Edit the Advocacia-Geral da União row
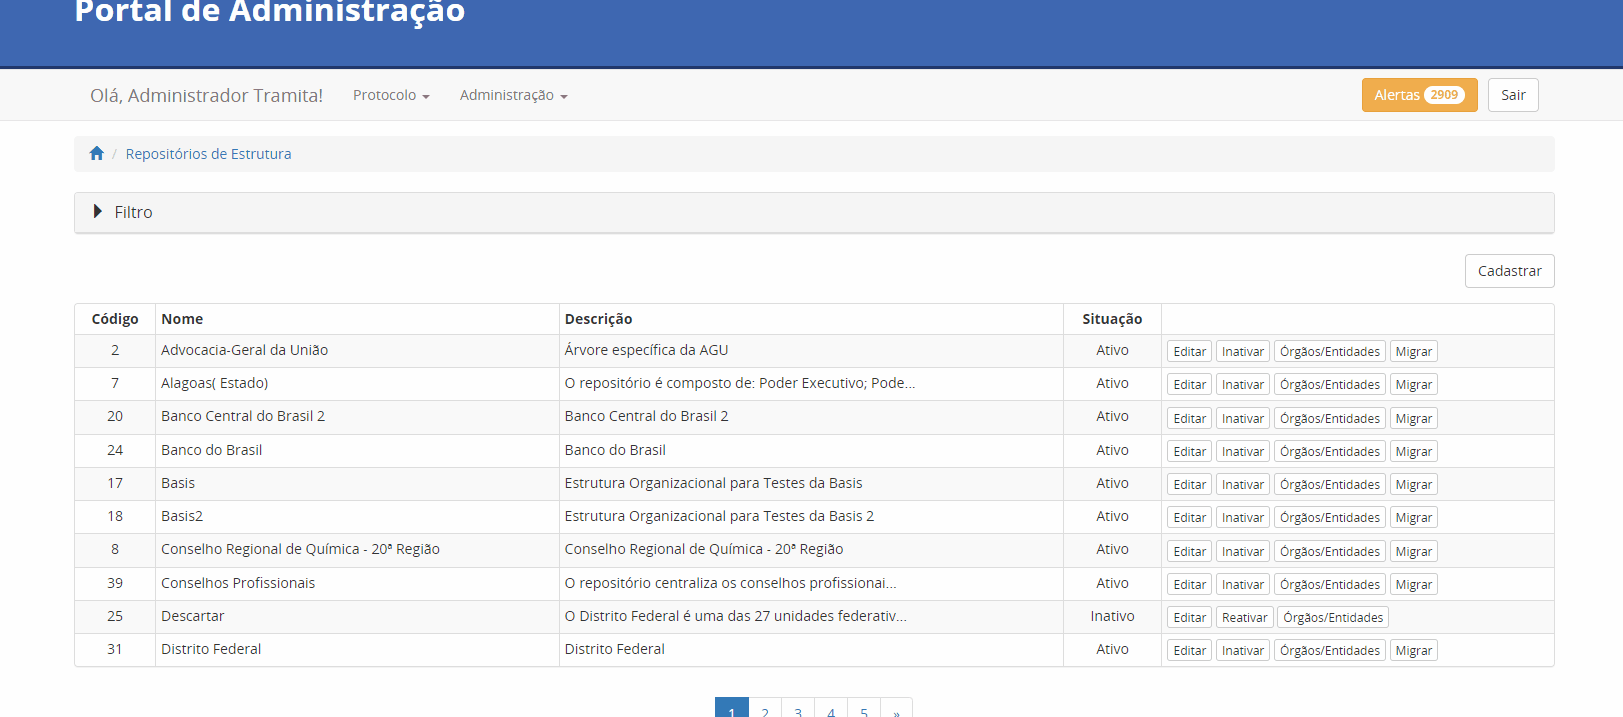 pos(1189,351)
